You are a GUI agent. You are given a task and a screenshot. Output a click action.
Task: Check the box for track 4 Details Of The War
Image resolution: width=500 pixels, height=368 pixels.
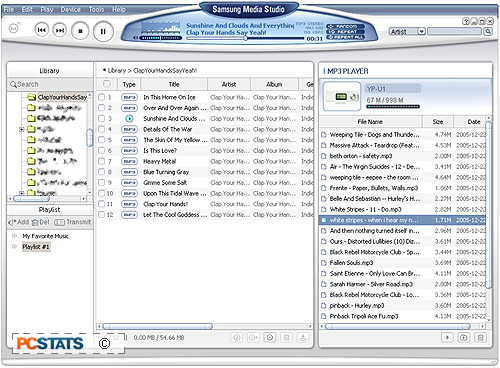[102, 129]
